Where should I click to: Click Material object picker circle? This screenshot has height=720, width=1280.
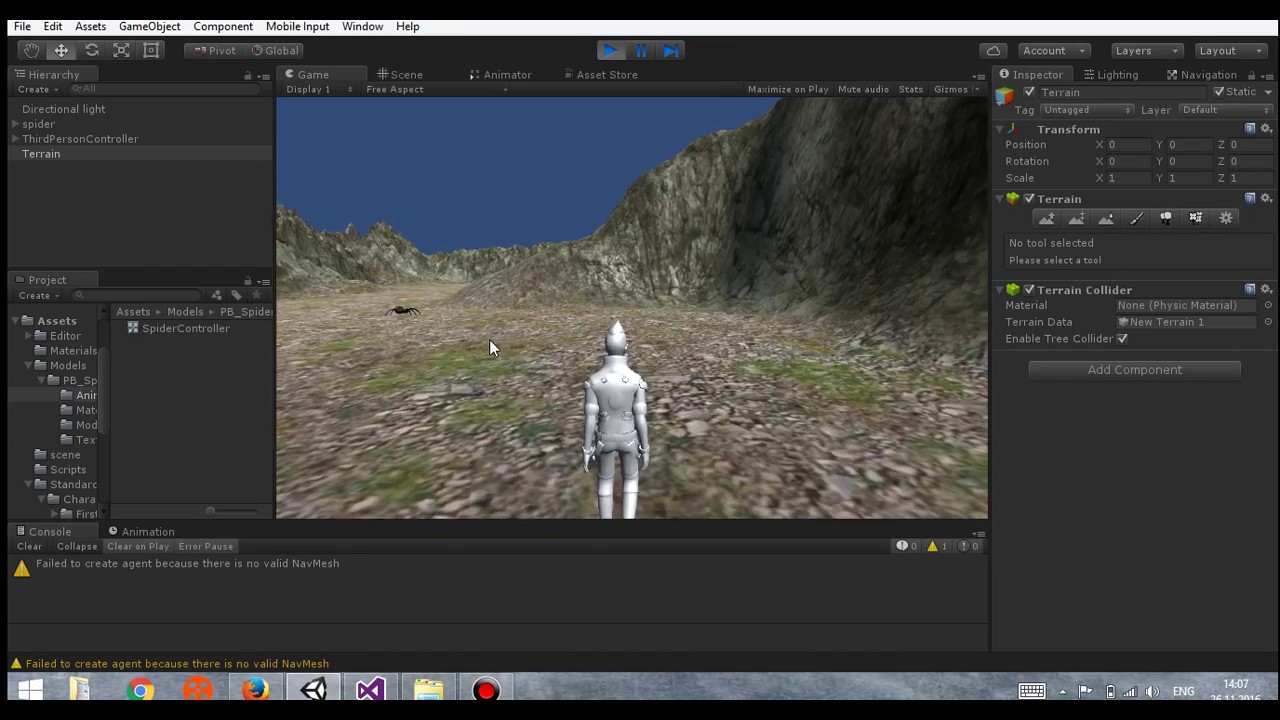[x=1268, y=305]
